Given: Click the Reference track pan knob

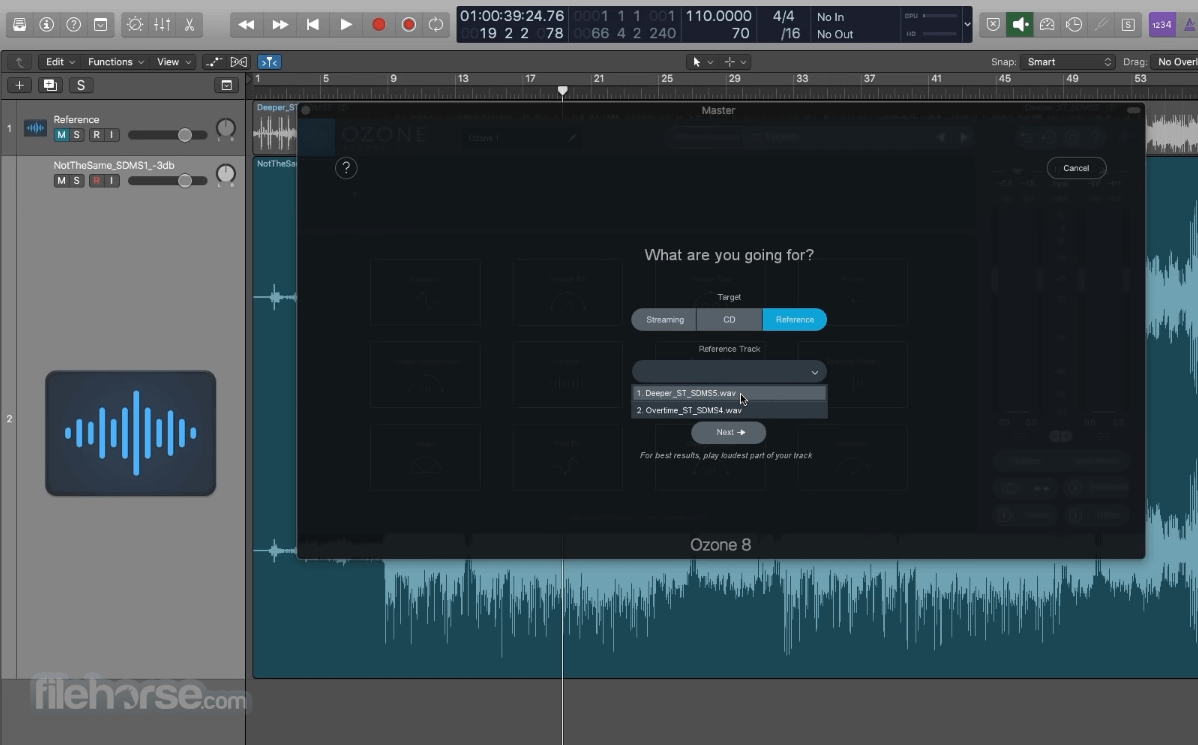Looking at the screenshot, I should pos(225,128).
